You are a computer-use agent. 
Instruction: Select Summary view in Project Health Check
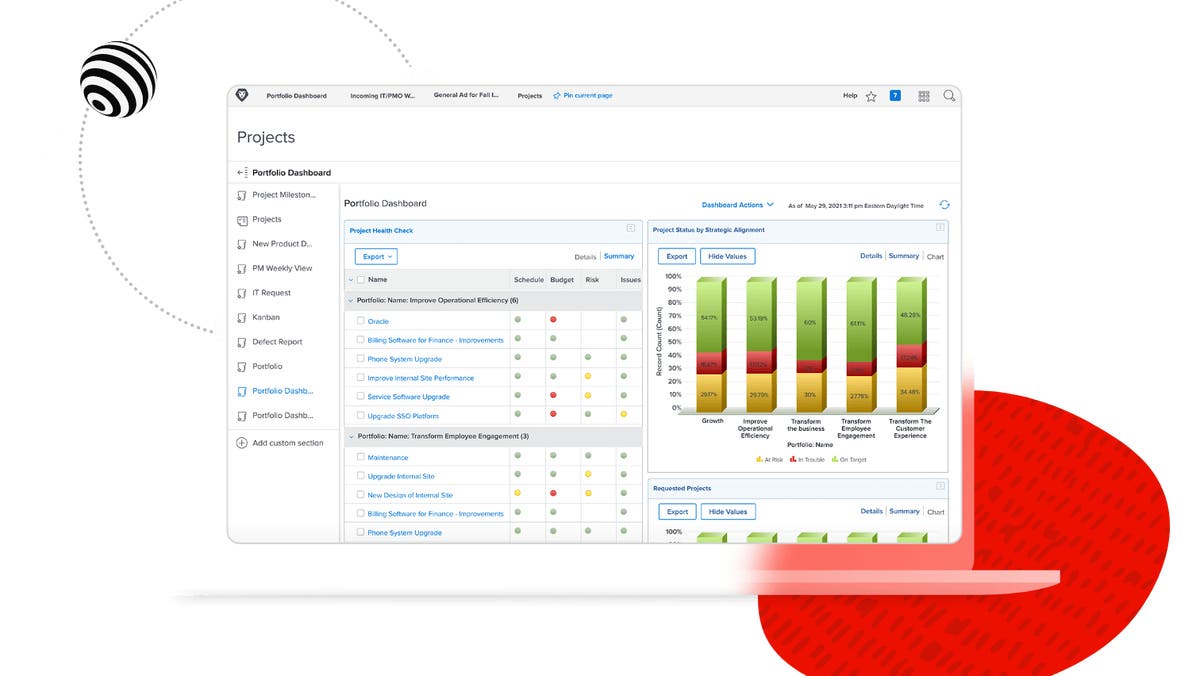(x=619, y=257)
